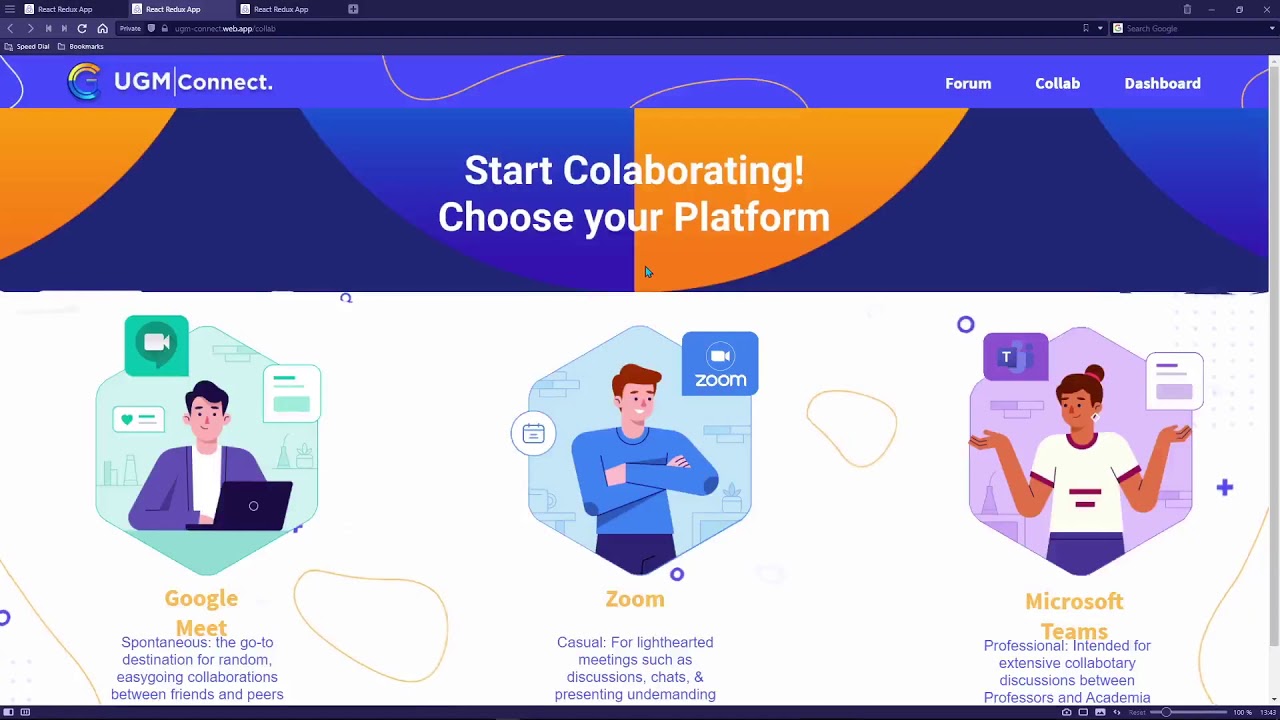1280x720 pixels.
Task: Open the Forum page
Action: pyautogui.click(x=968, y=83)
